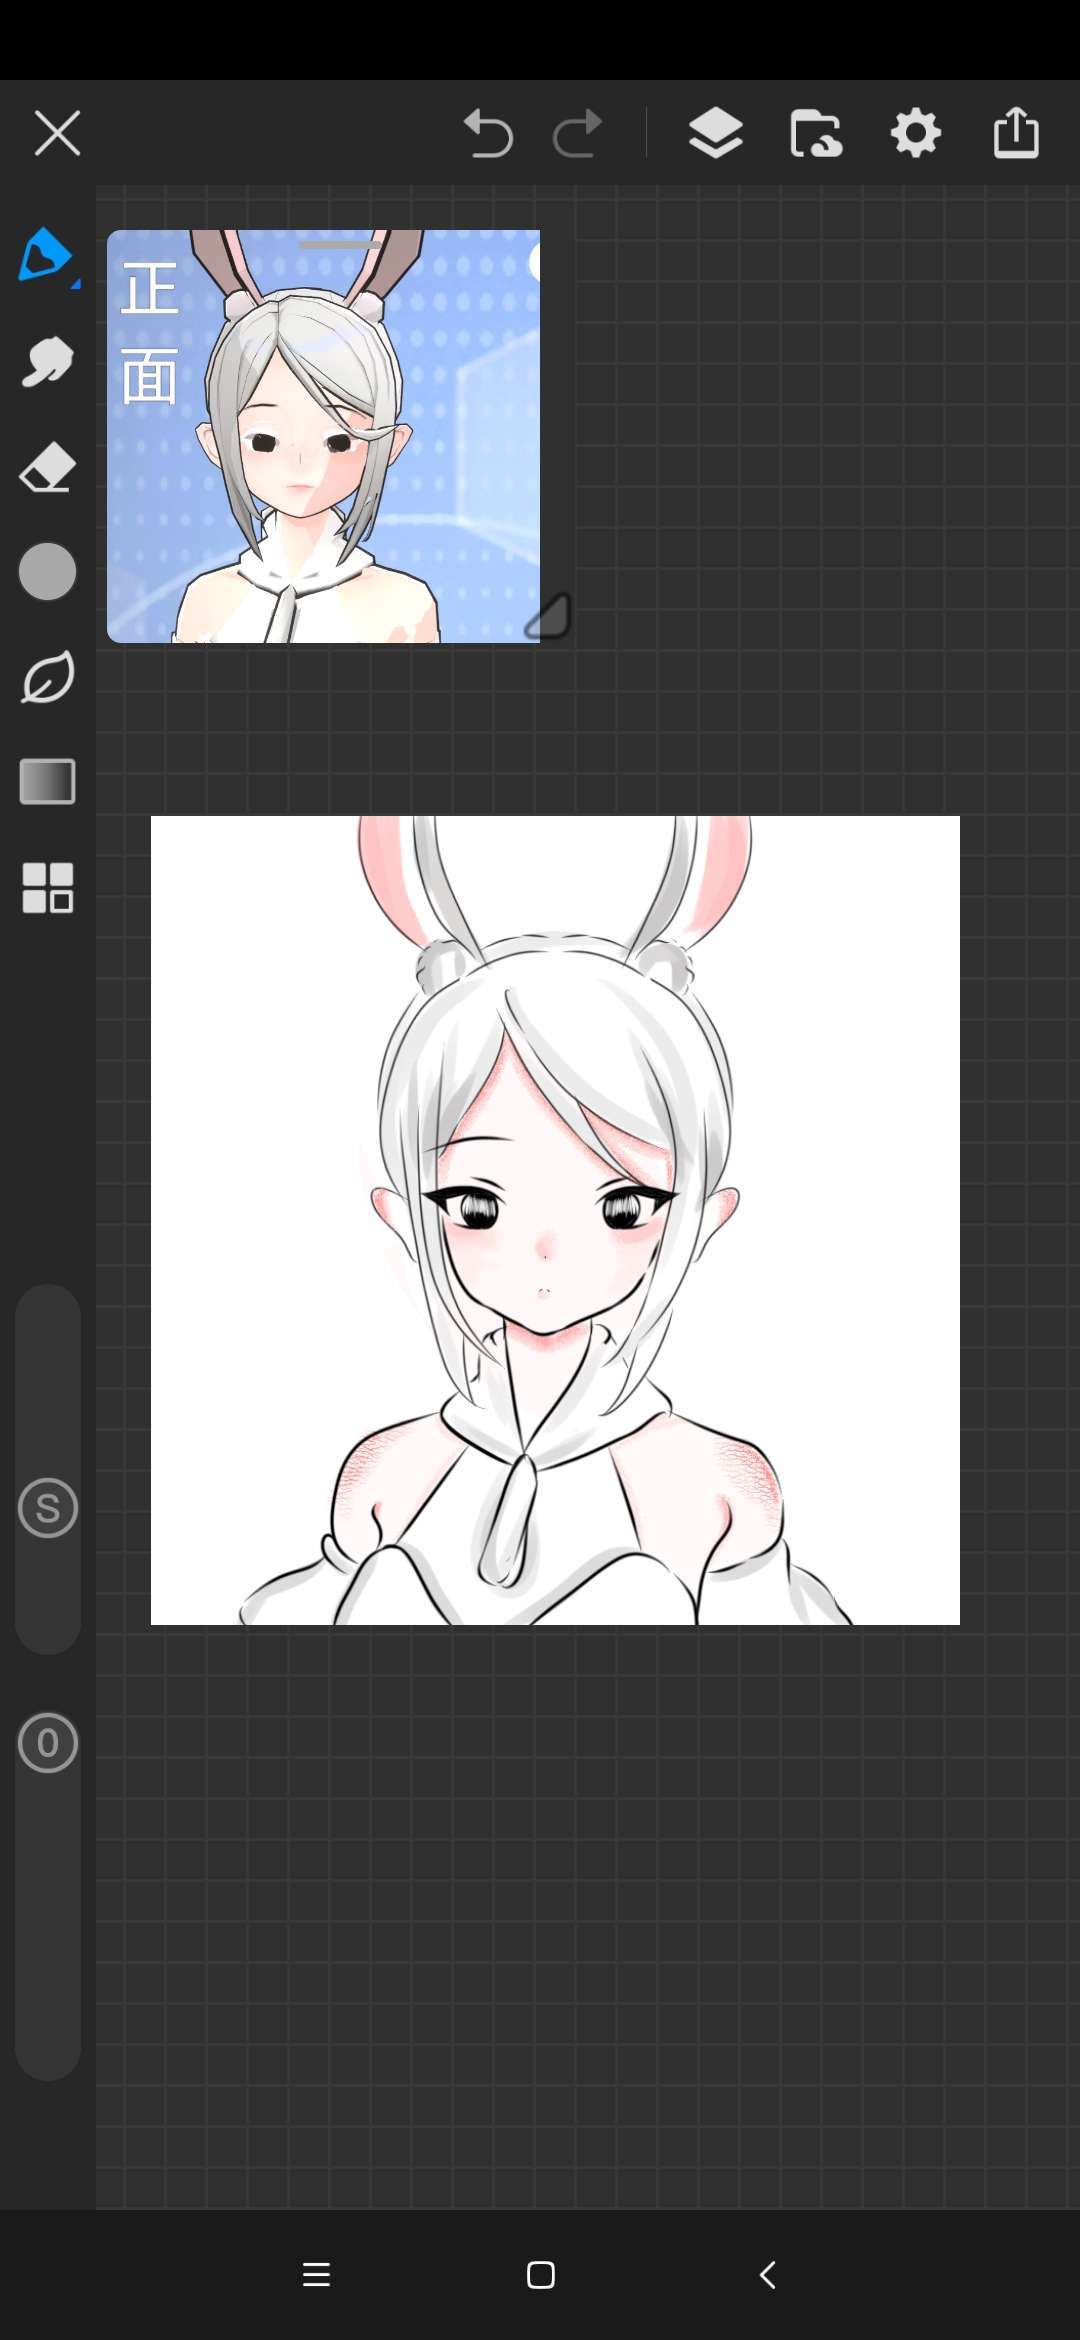Redo the undone stroke
This screenshot has width=1080, height=2340.
pos(578,133)
